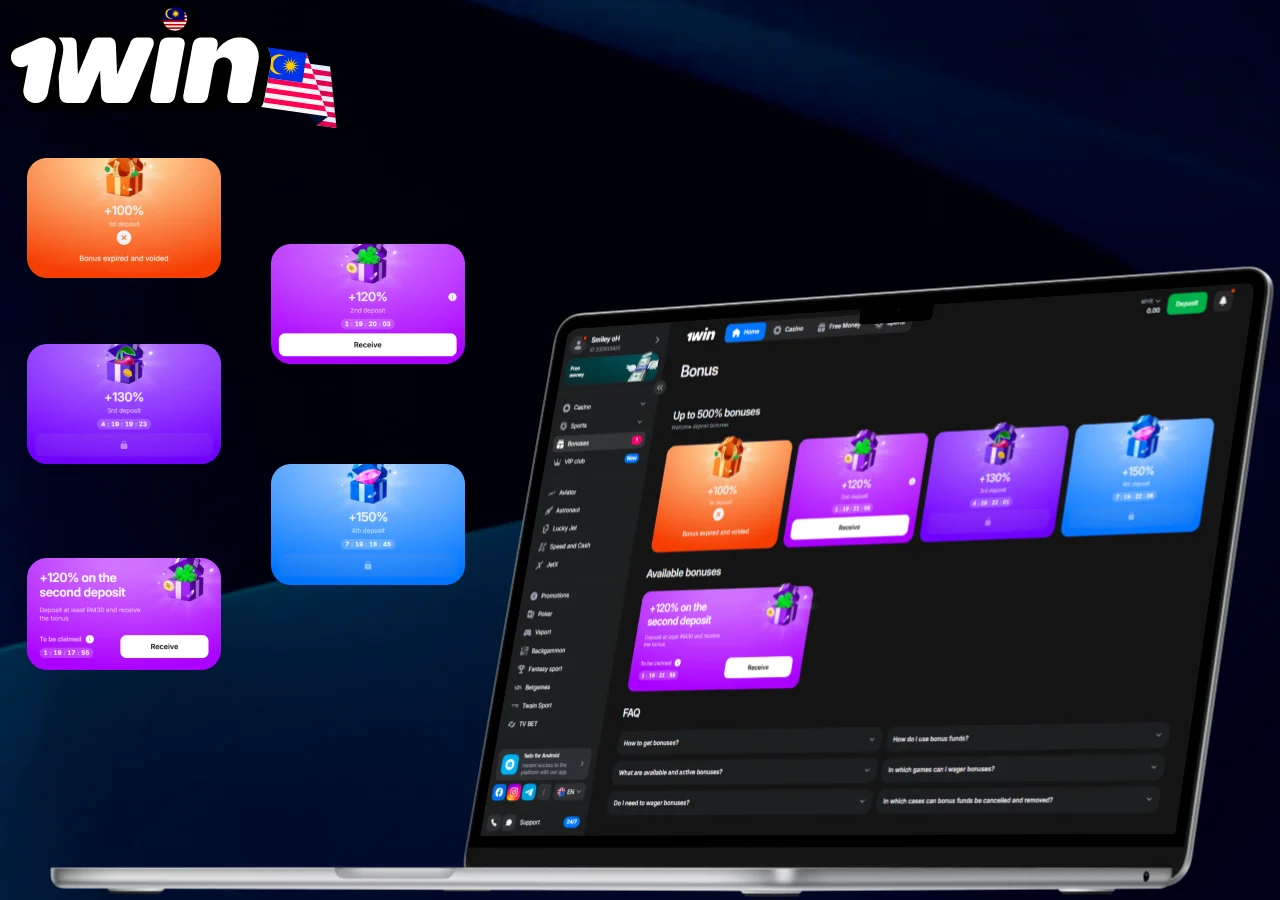Open the Instagram social icon
This screenshot has width=1280, height=900.
(513, 792)
